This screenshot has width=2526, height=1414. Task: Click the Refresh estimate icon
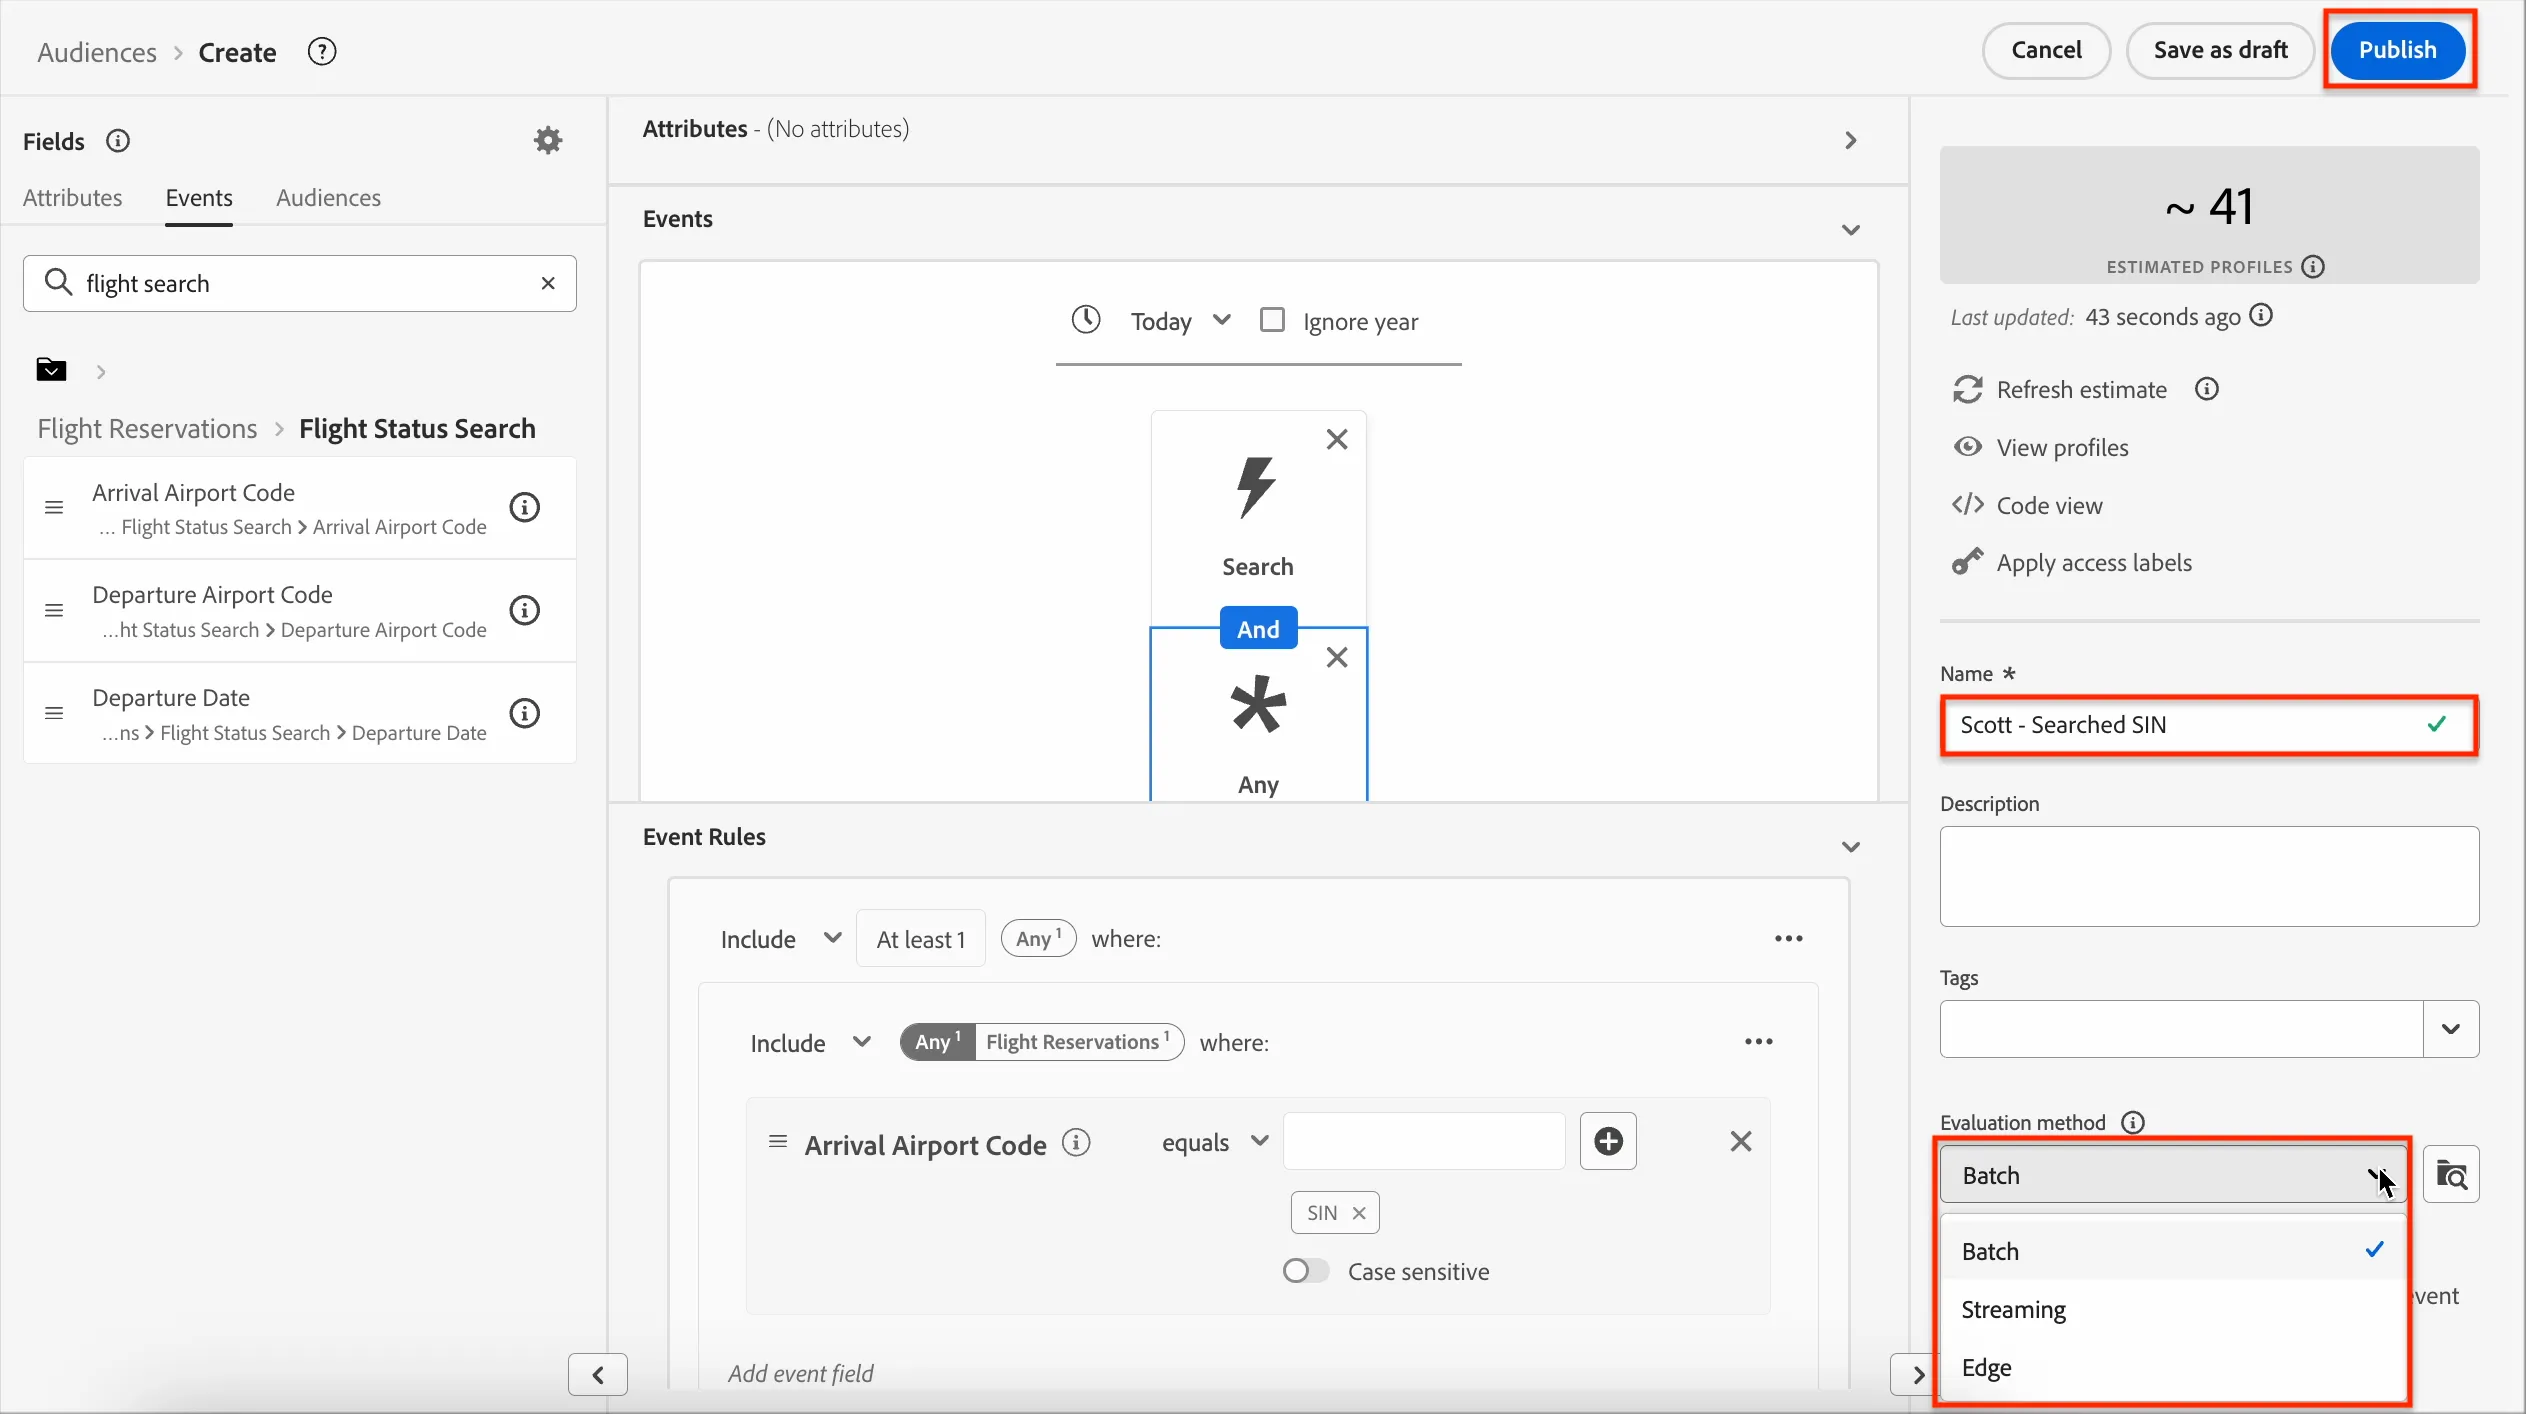[x=1968, y=390]
